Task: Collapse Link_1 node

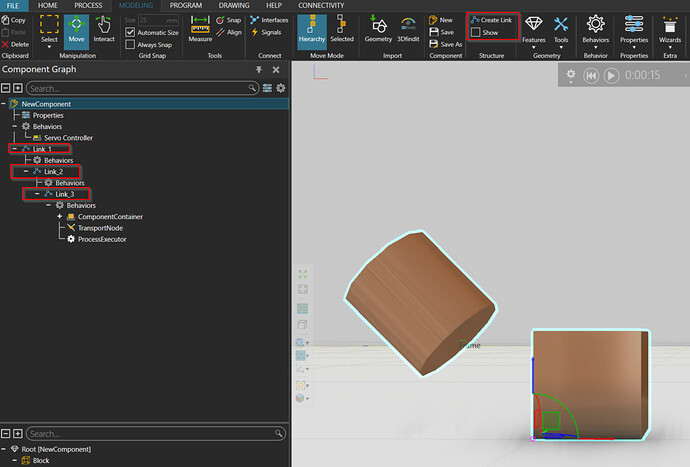Action: (x=15, y=149)
